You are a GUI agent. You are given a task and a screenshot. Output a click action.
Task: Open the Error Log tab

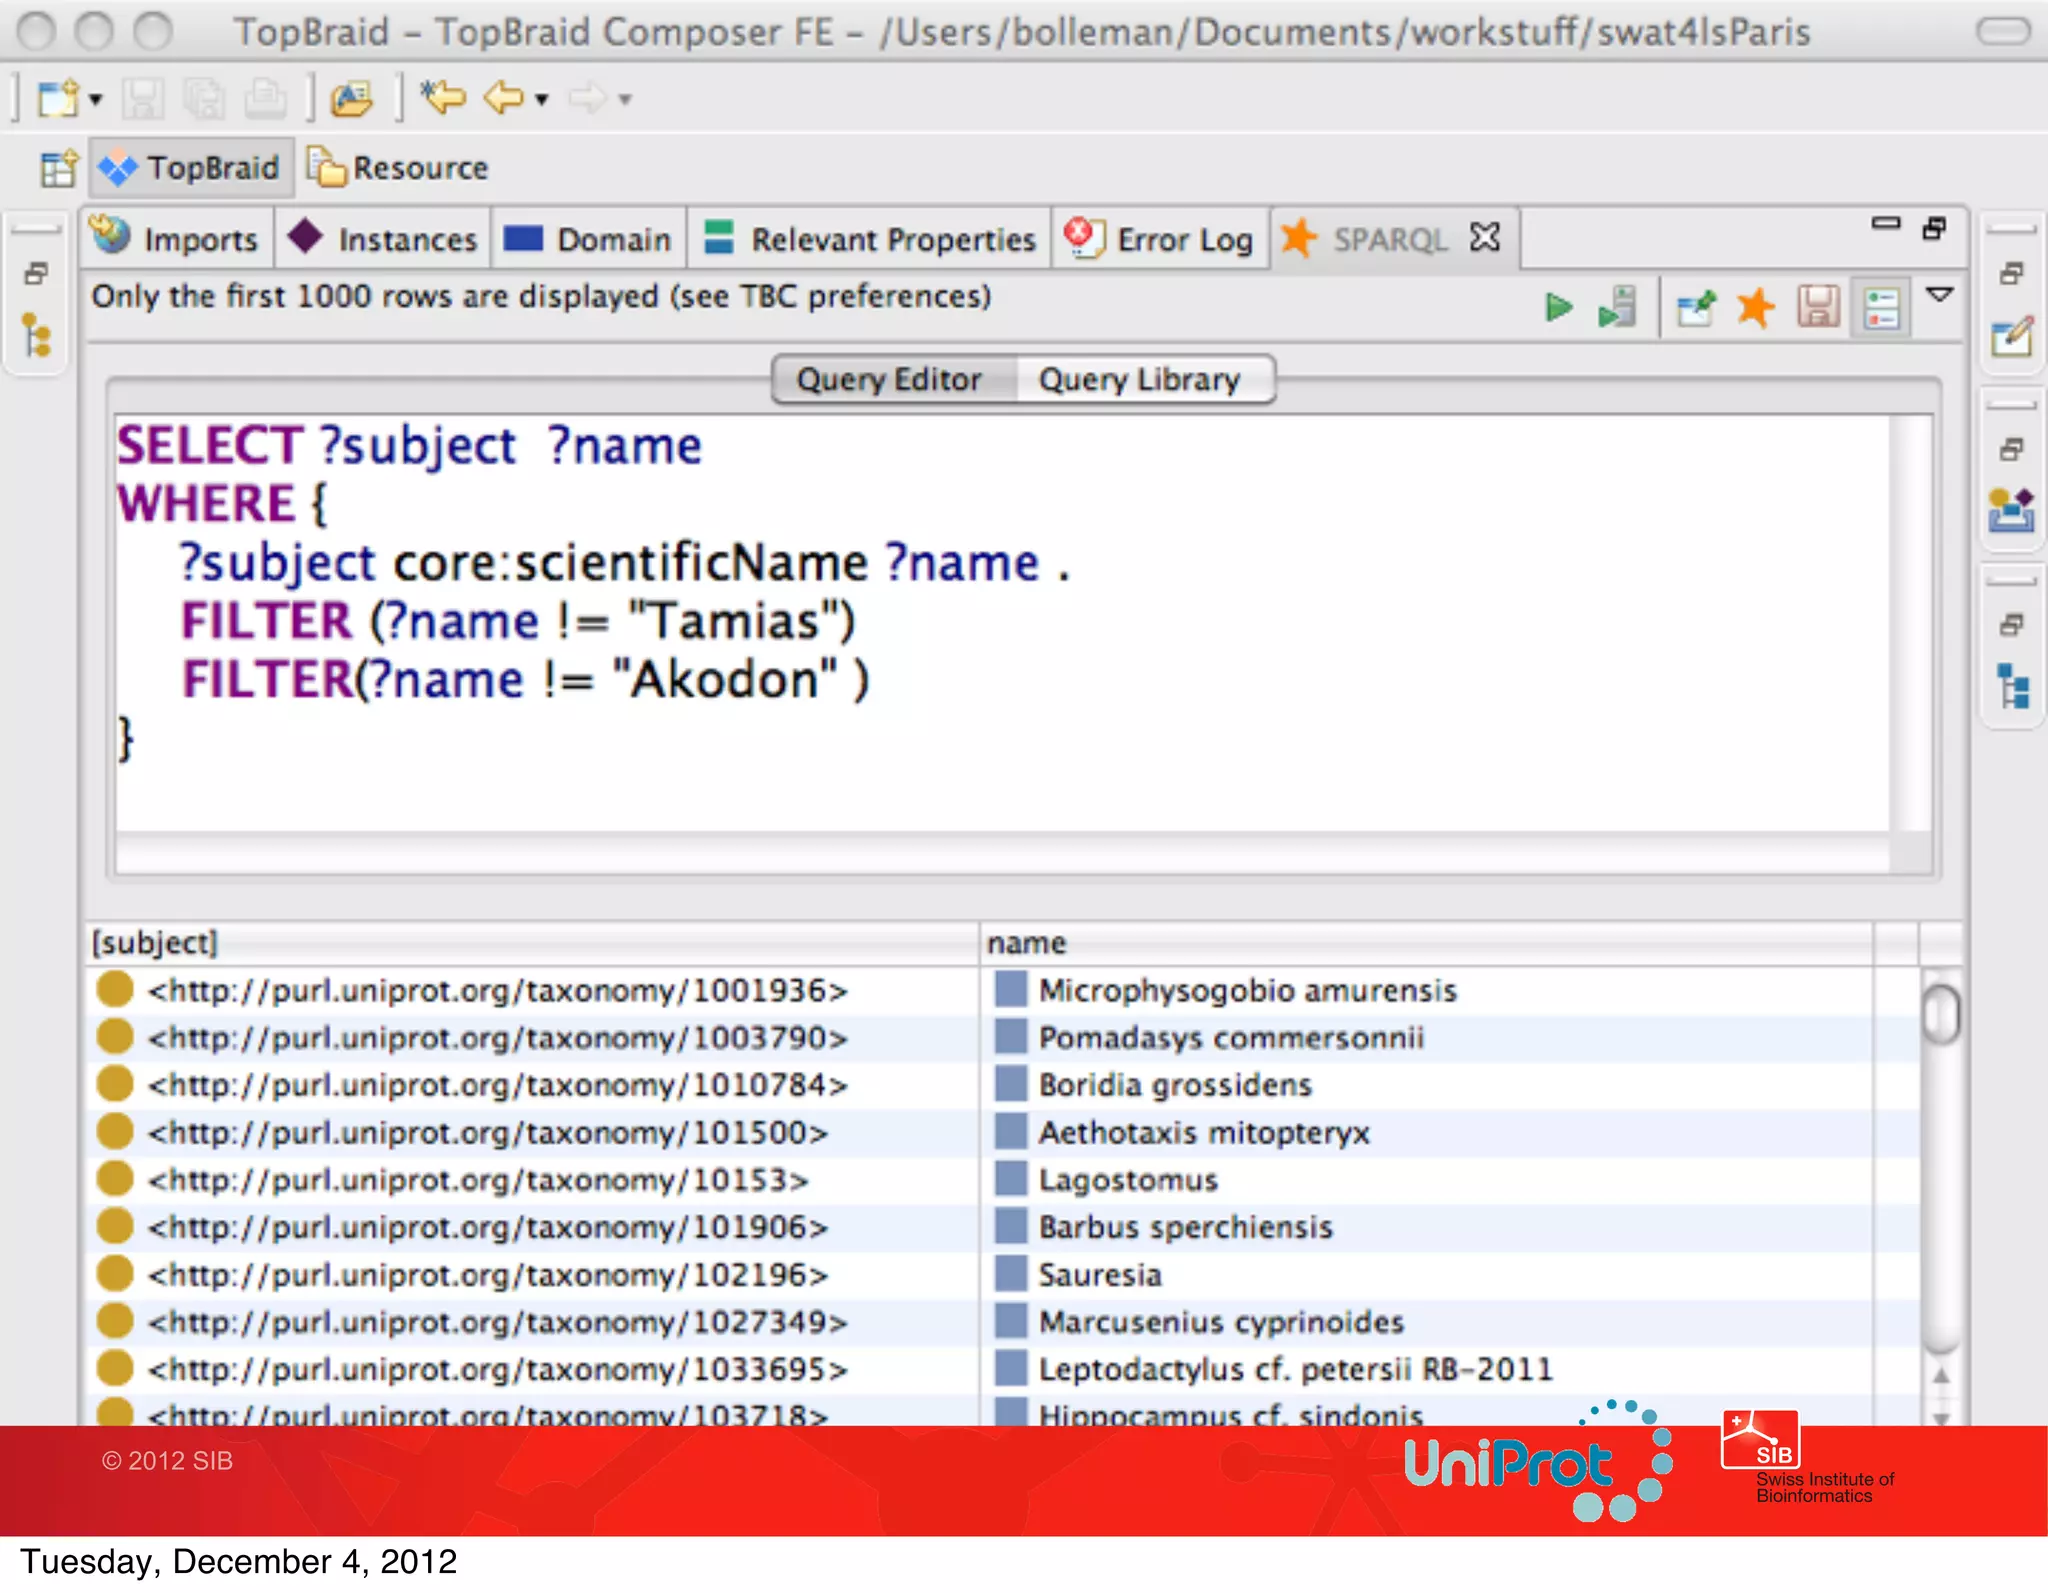pos(1160,239)
